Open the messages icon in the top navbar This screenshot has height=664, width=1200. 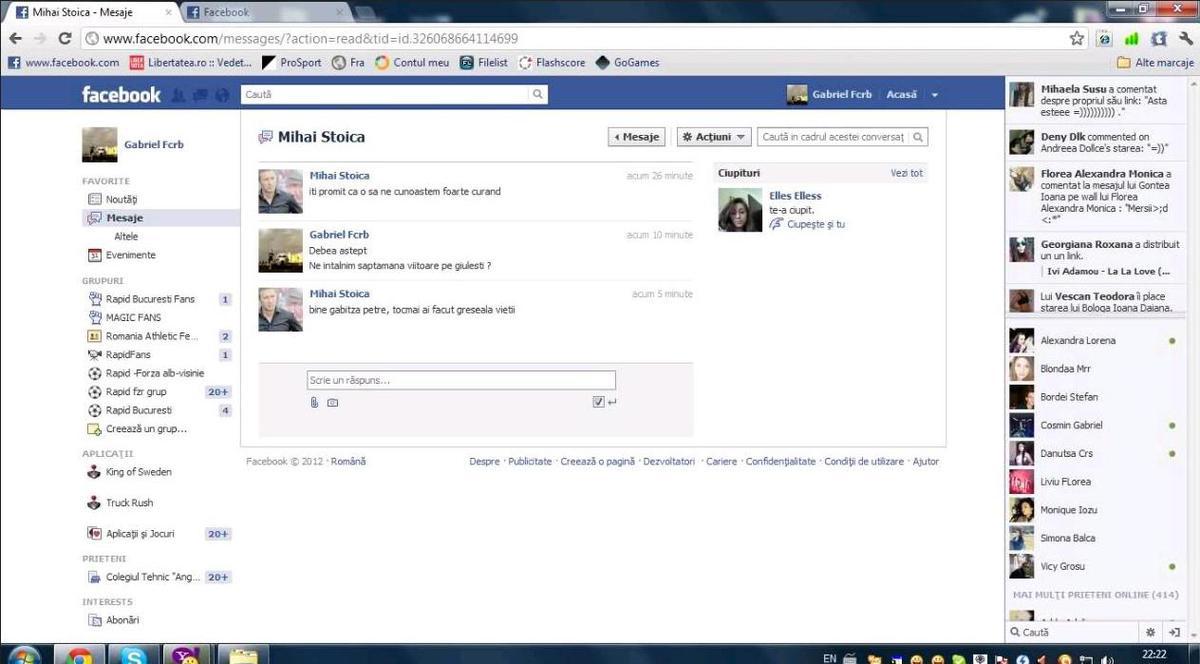coord(200,94)
